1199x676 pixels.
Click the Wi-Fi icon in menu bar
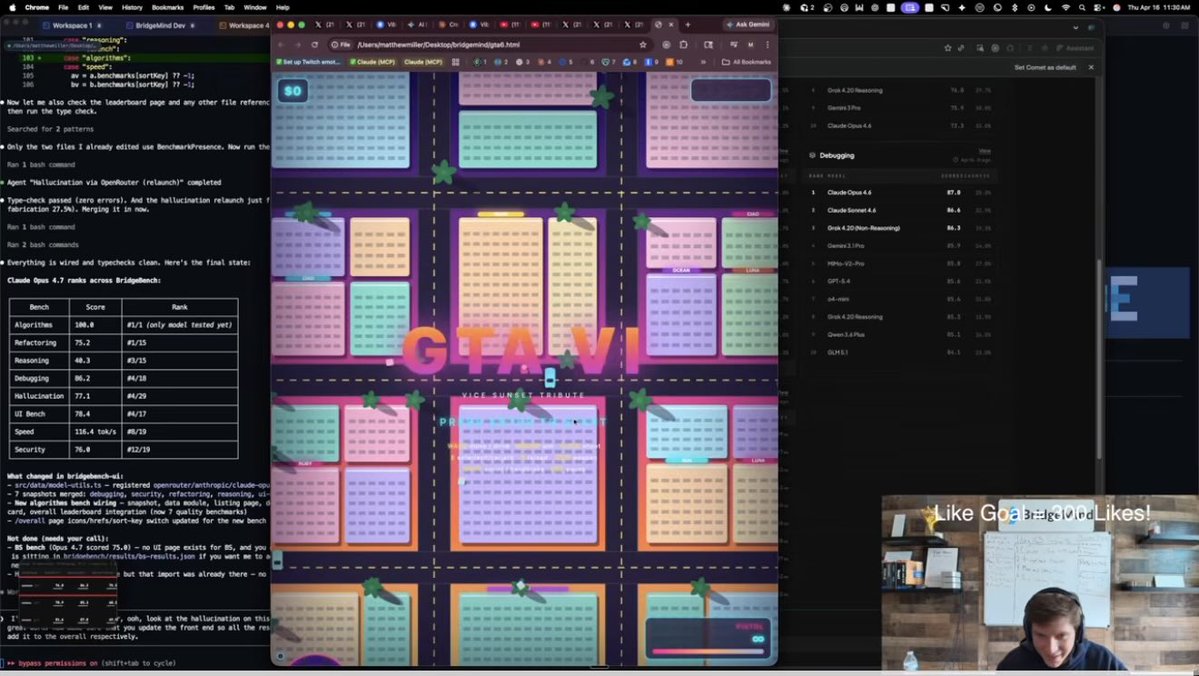click(1066, 7)
